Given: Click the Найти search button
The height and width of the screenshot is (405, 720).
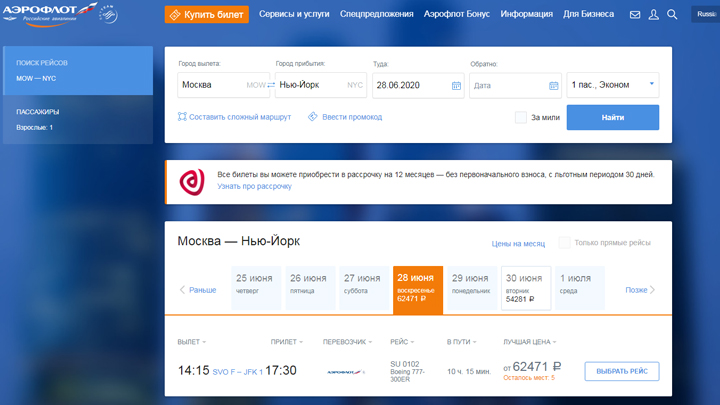Looking at the screenshot, I should (613, 118).
